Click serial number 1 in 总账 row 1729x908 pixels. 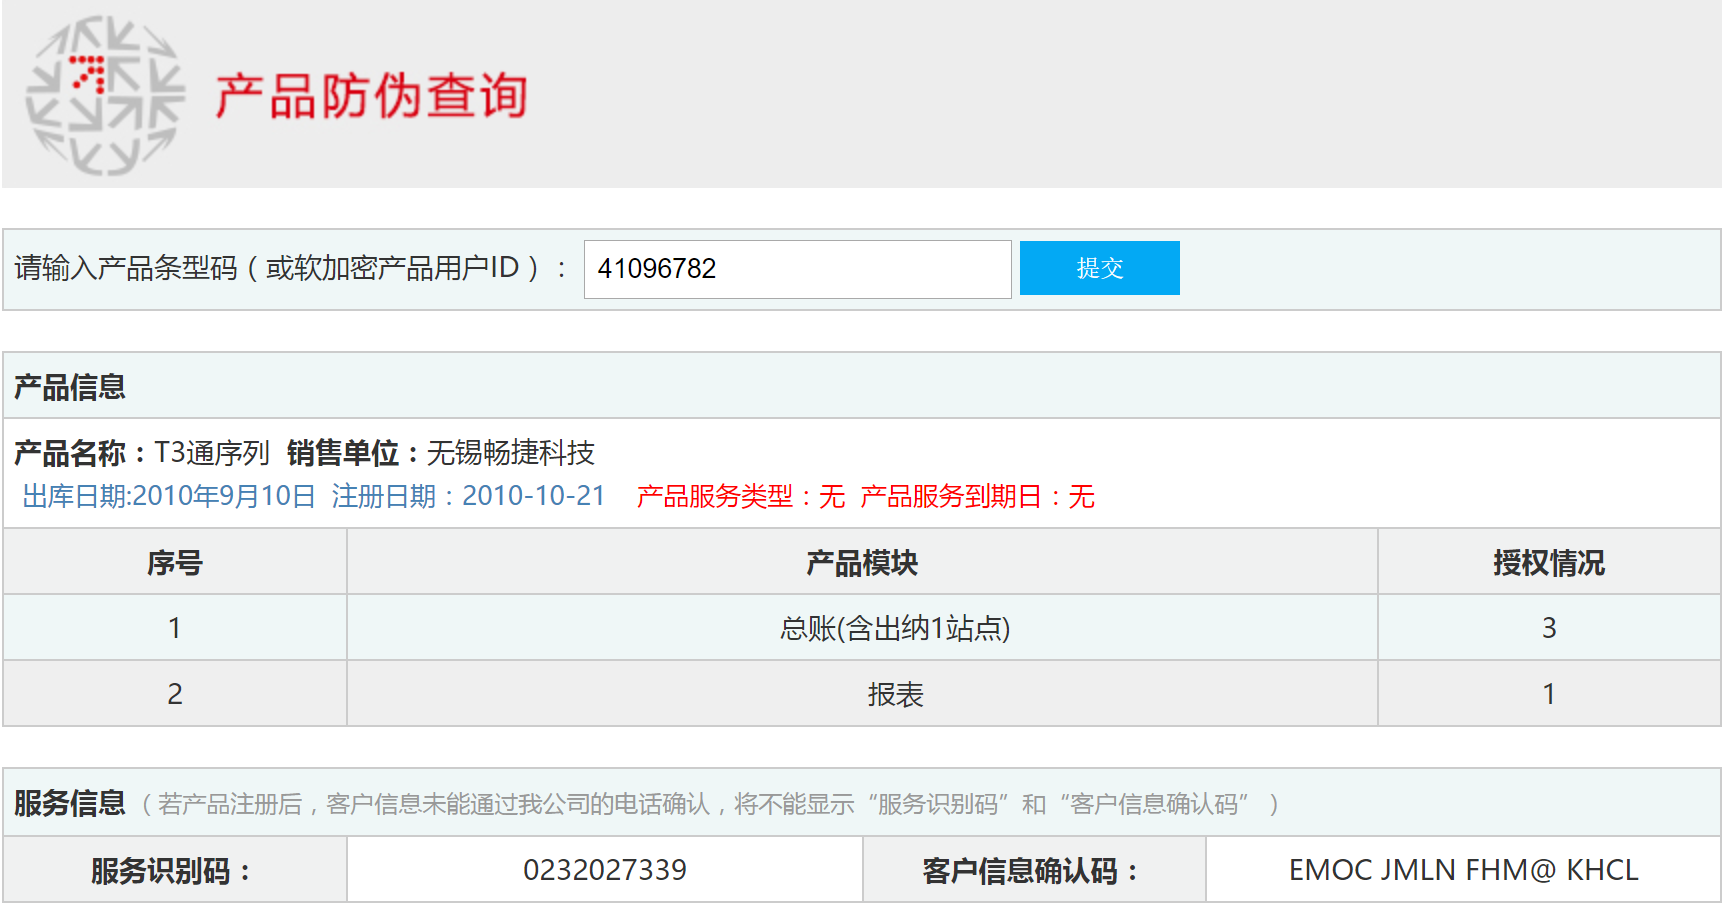175,628
